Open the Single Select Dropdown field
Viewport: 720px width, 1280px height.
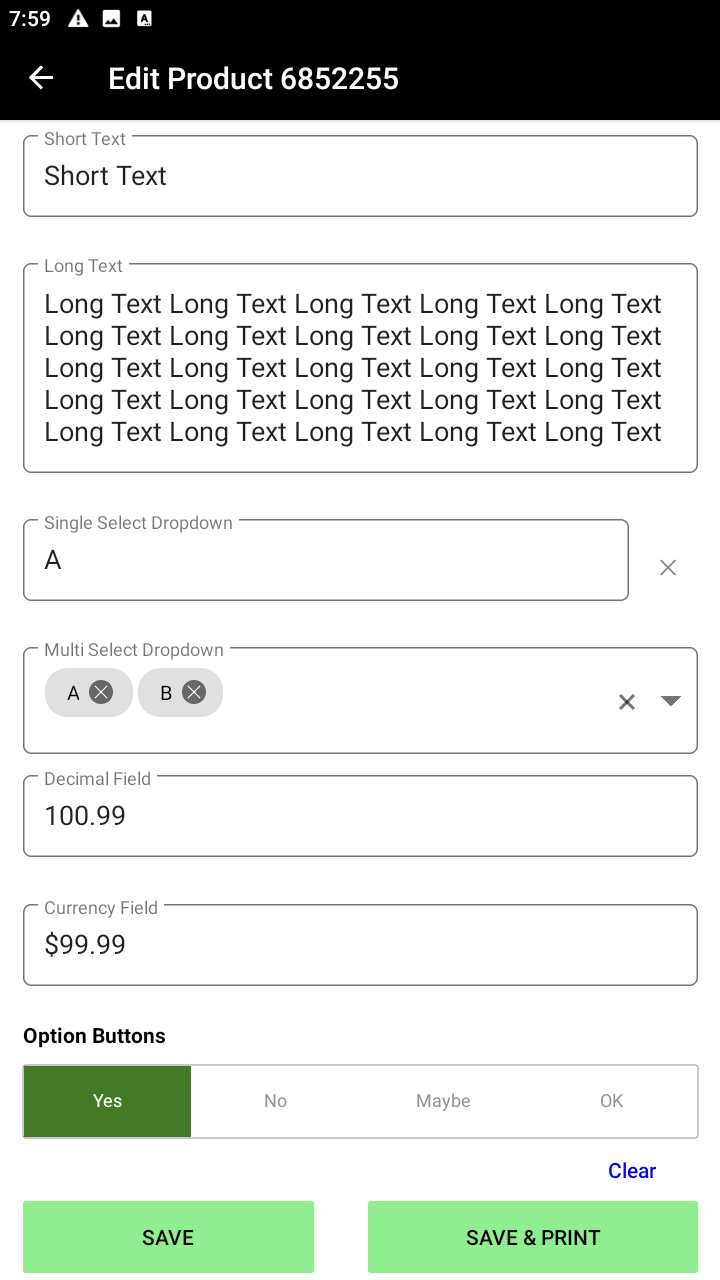point(325,560)
